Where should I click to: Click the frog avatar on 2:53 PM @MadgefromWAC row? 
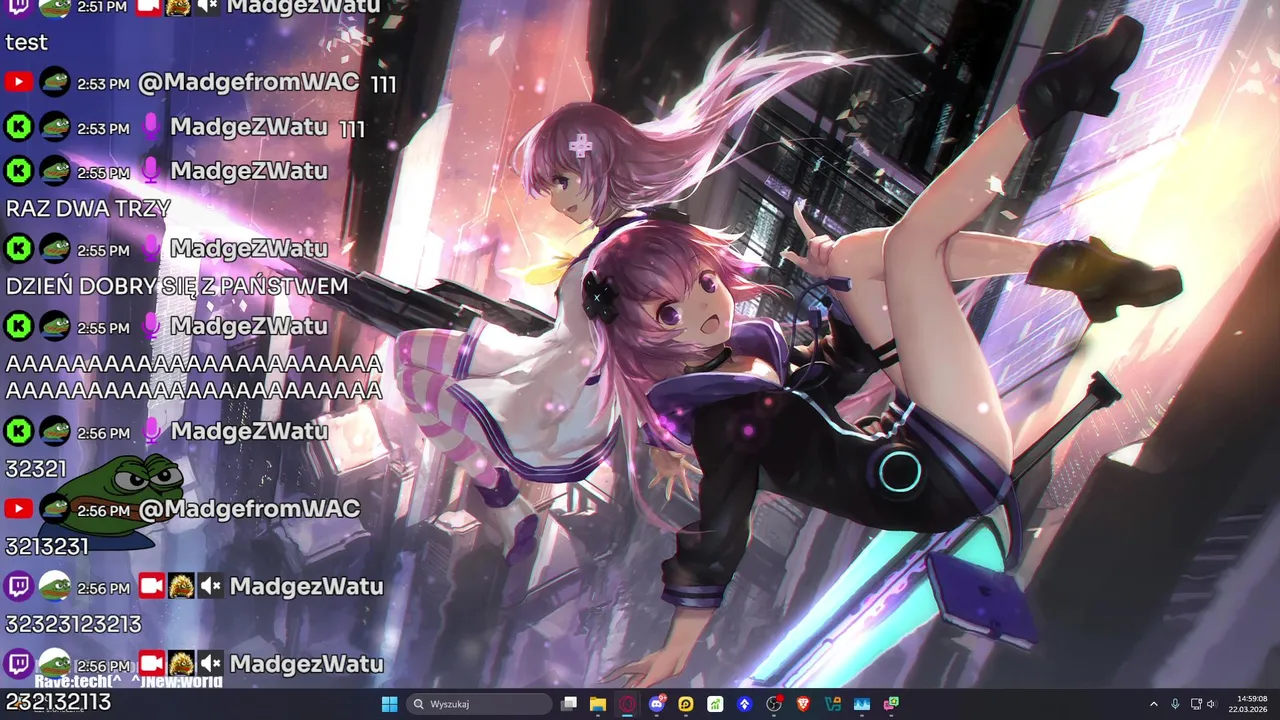tap(54, 82)
